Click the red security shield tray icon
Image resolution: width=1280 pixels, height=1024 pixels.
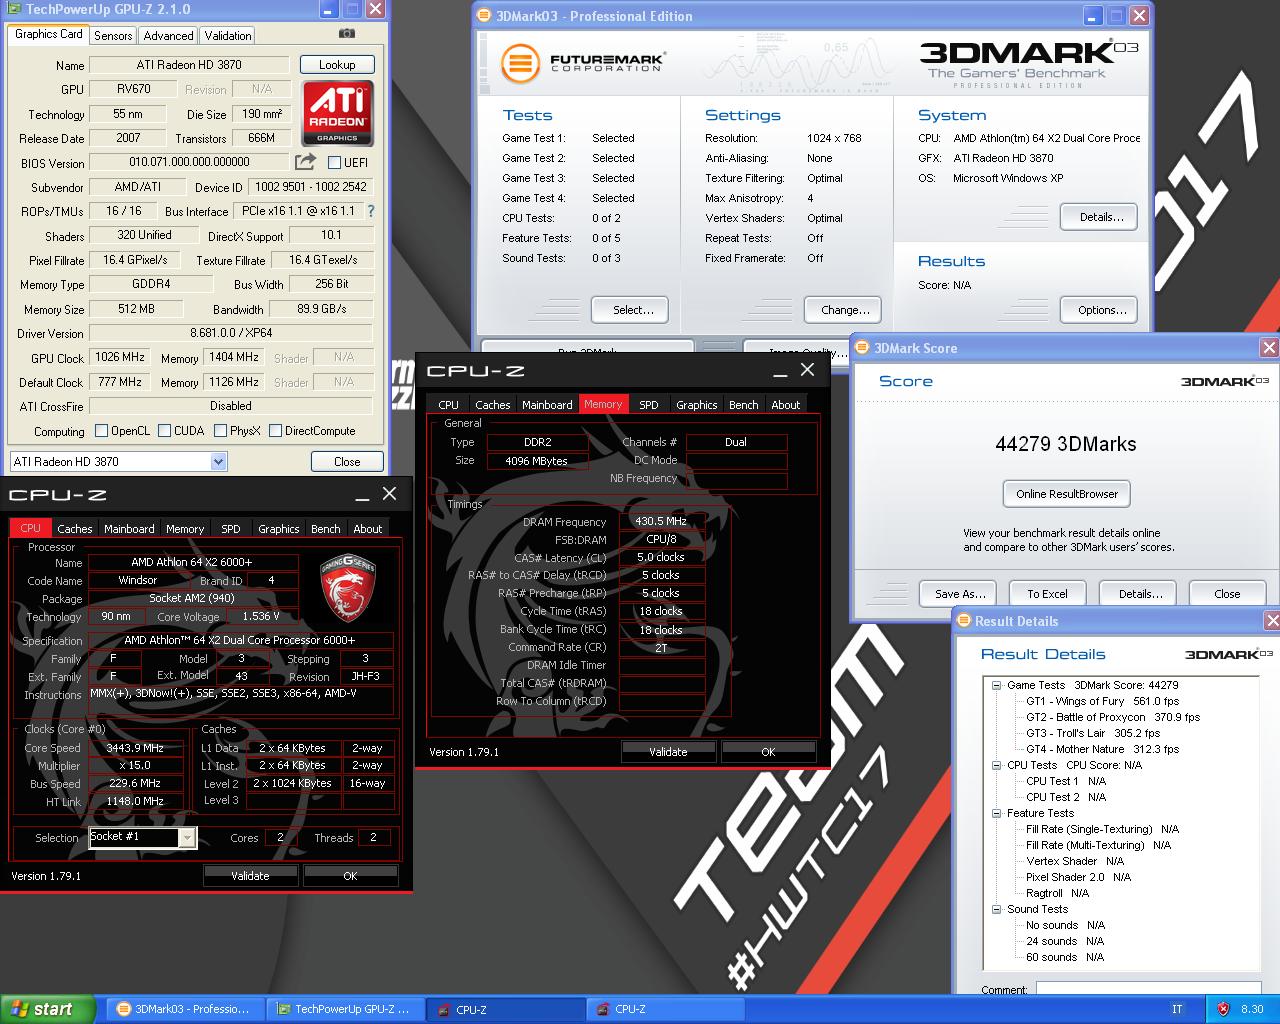tap(1223, 1009)
